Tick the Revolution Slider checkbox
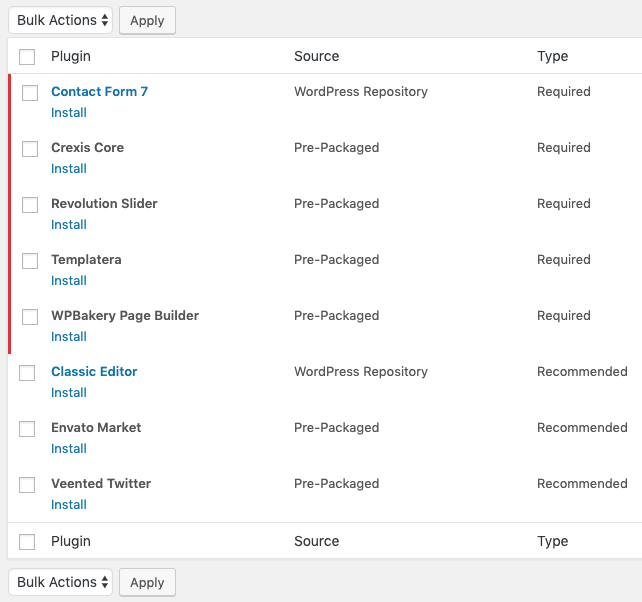Screen dimensions: 642x602 click(30, 205)
